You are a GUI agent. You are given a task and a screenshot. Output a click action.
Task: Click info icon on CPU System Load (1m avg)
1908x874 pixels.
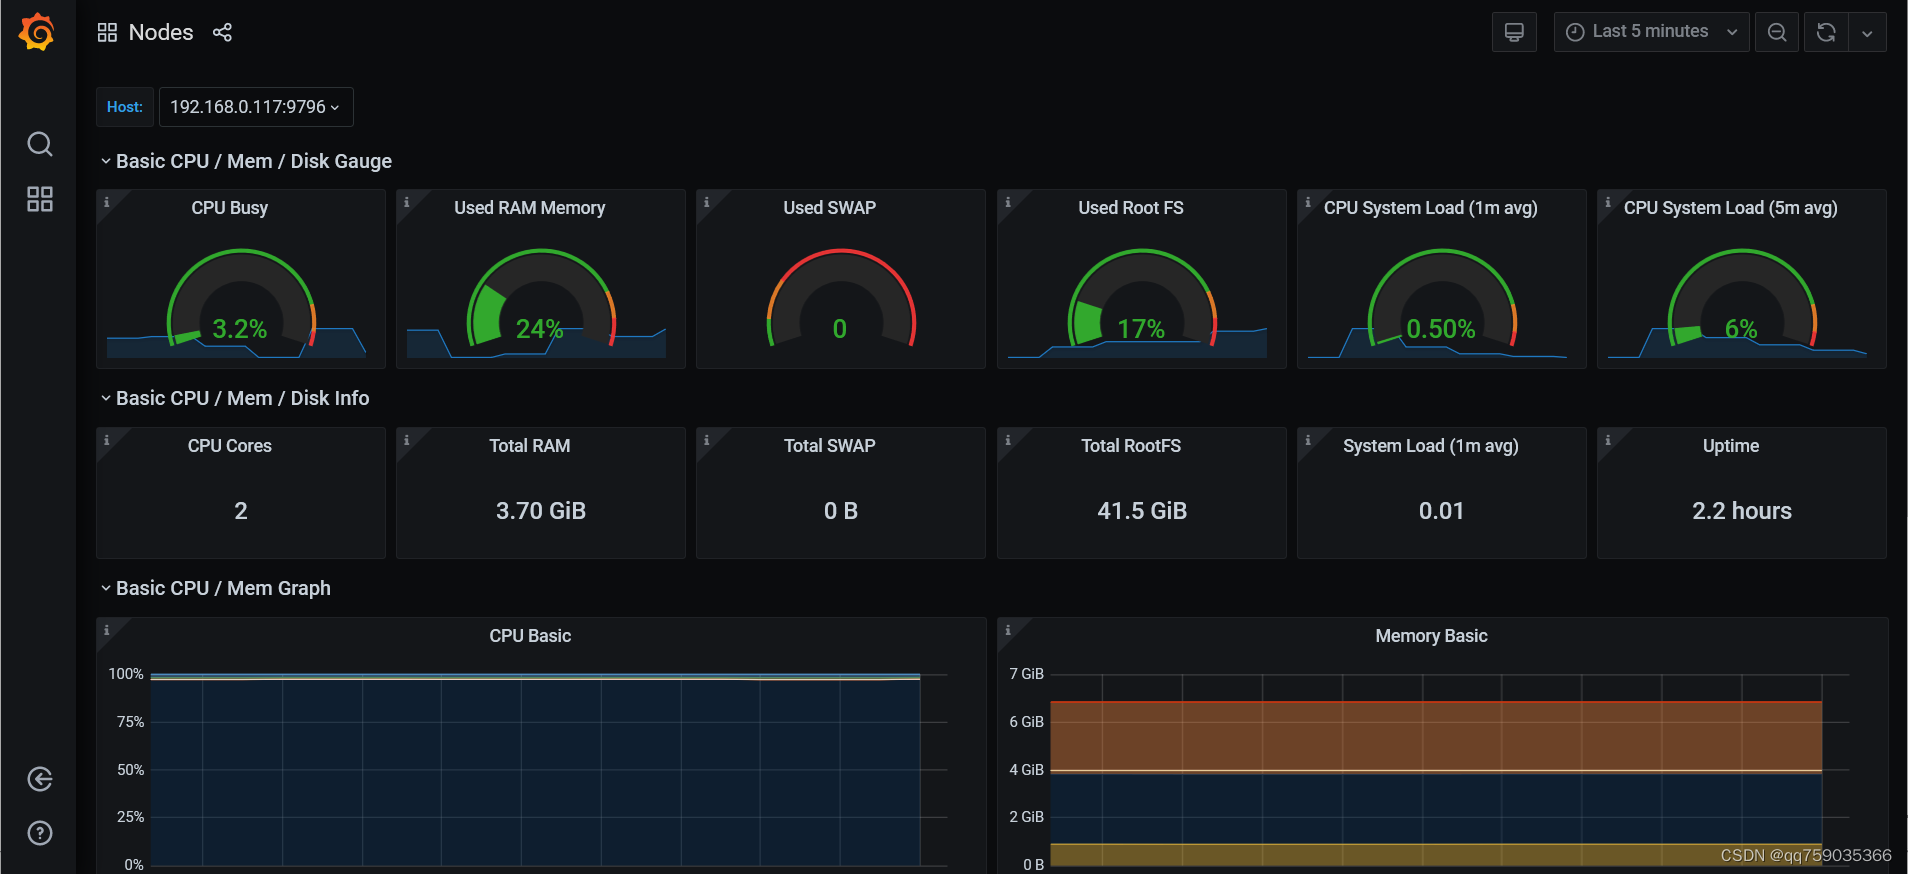tap(1308, 202)
